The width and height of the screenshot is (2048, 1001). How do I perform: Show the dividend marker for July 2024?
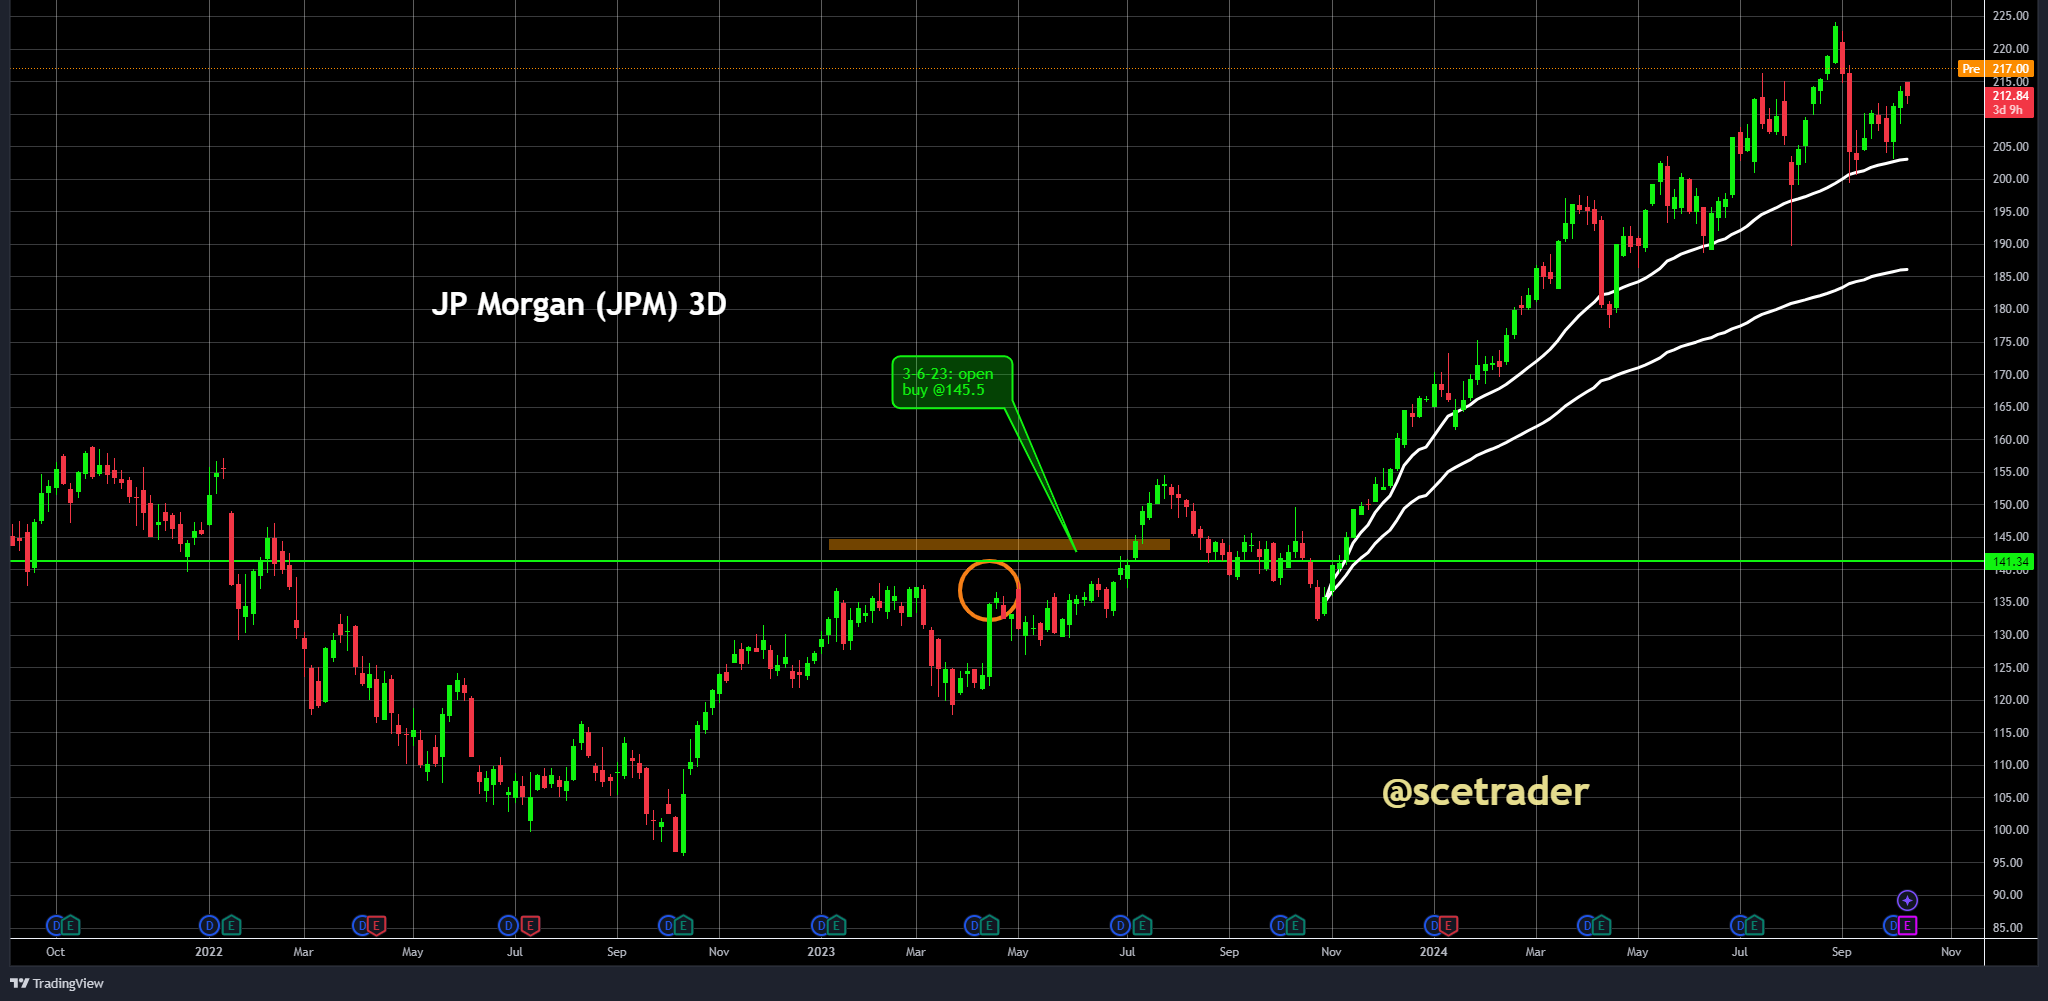(x=1739, y=926)
